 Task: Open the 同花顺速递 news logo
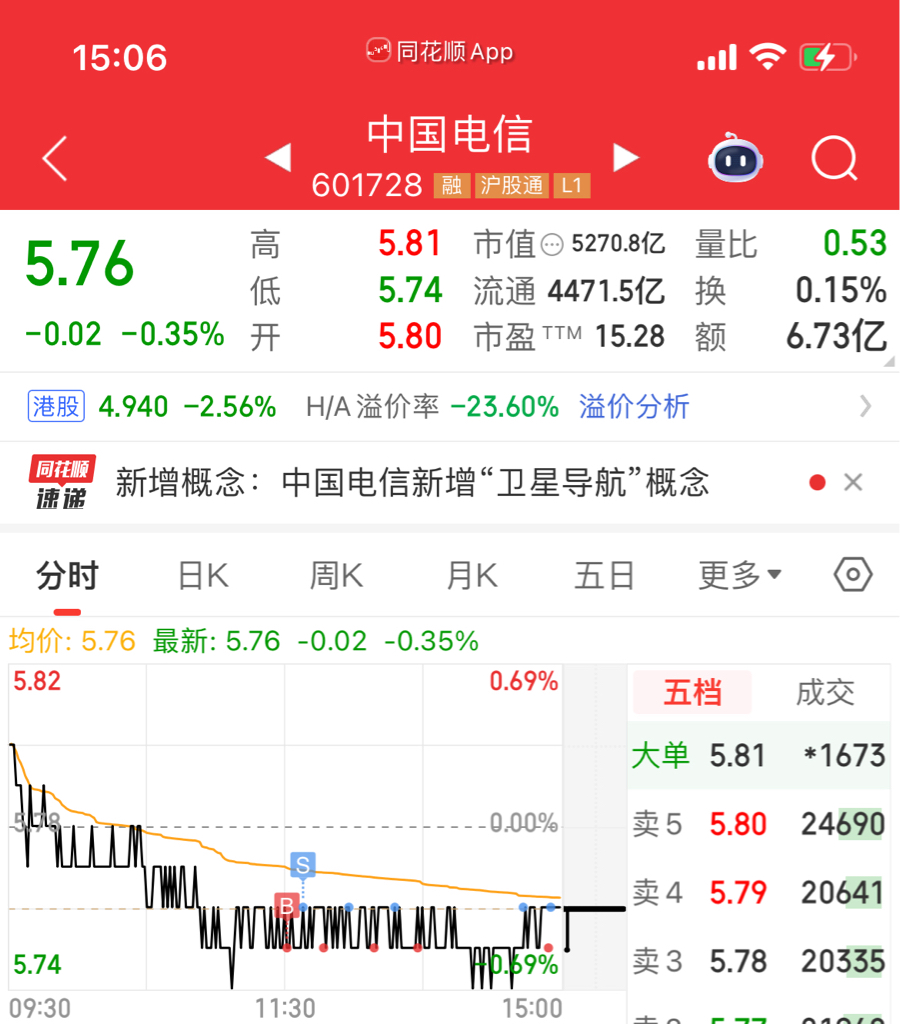coord(61,483)
